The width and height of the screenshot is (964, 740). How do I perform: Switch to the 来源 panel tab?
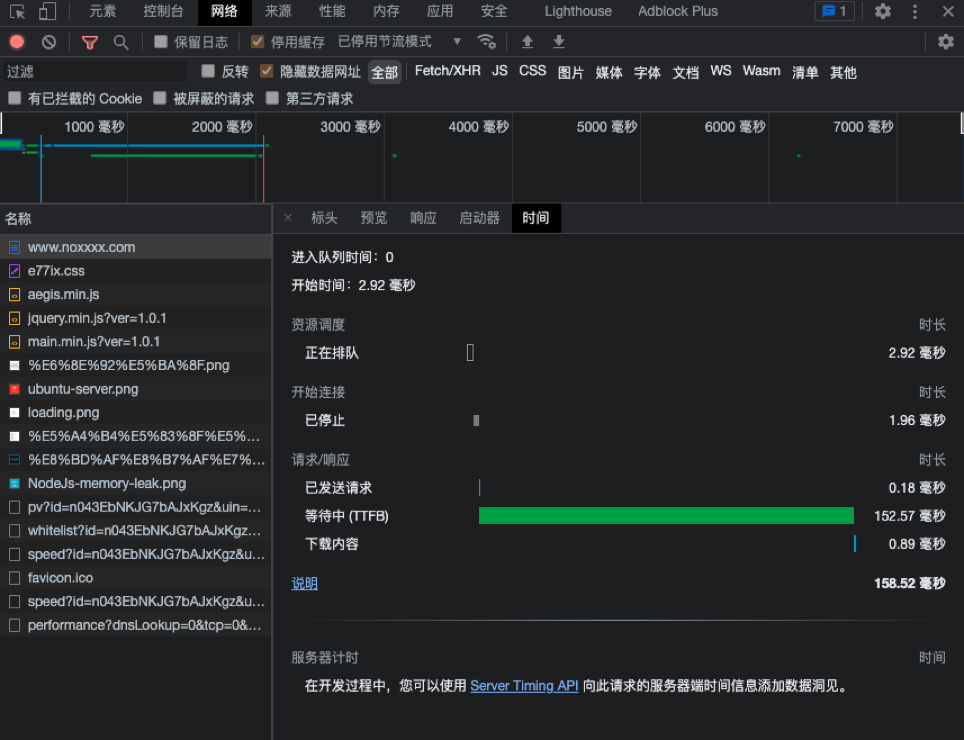coord(278,12)
